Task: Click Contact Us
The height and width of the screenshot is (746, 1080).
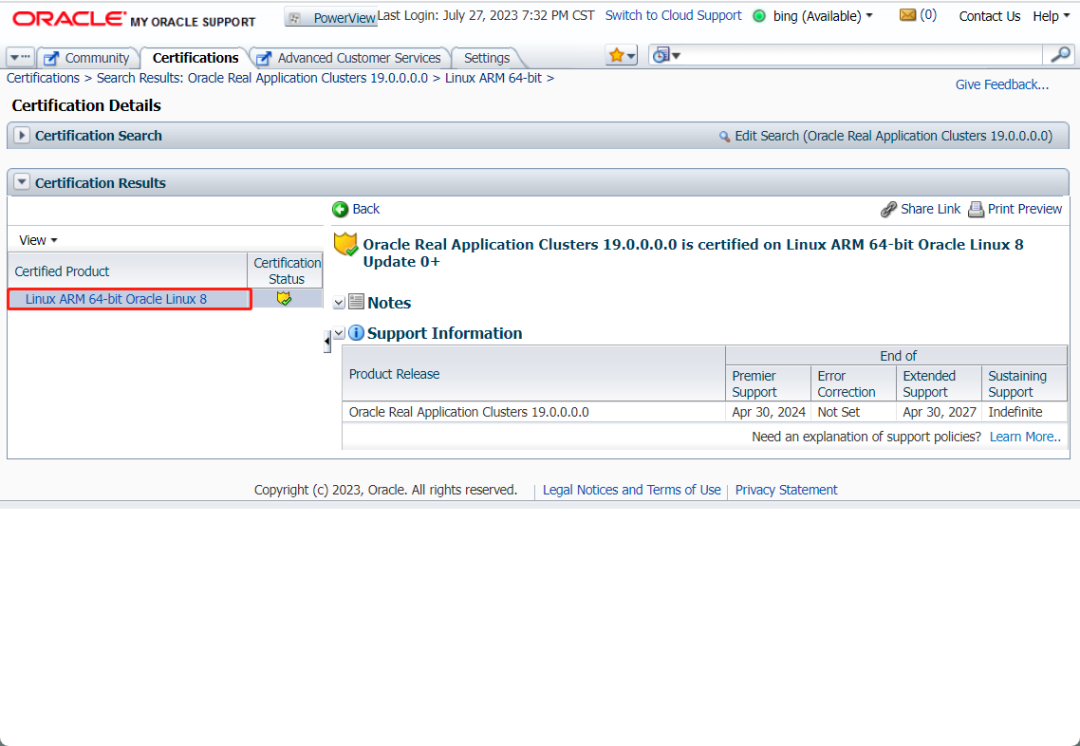Action: (x=989, y=17)
